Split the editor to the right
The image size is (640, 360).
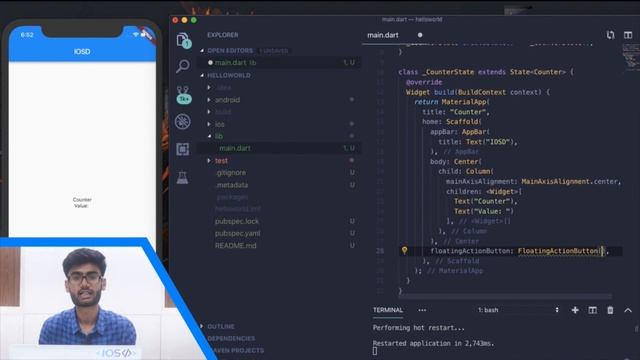628,35
